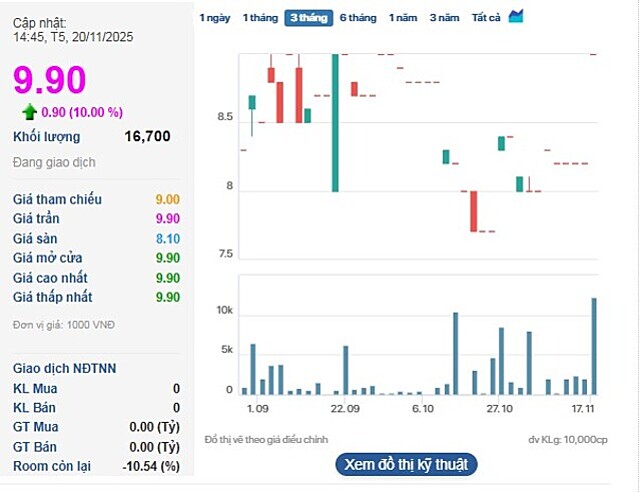Click the tallest volume bar near 17.11
The height and width of the screenshot is (493, 640).
tap(594, 346)
